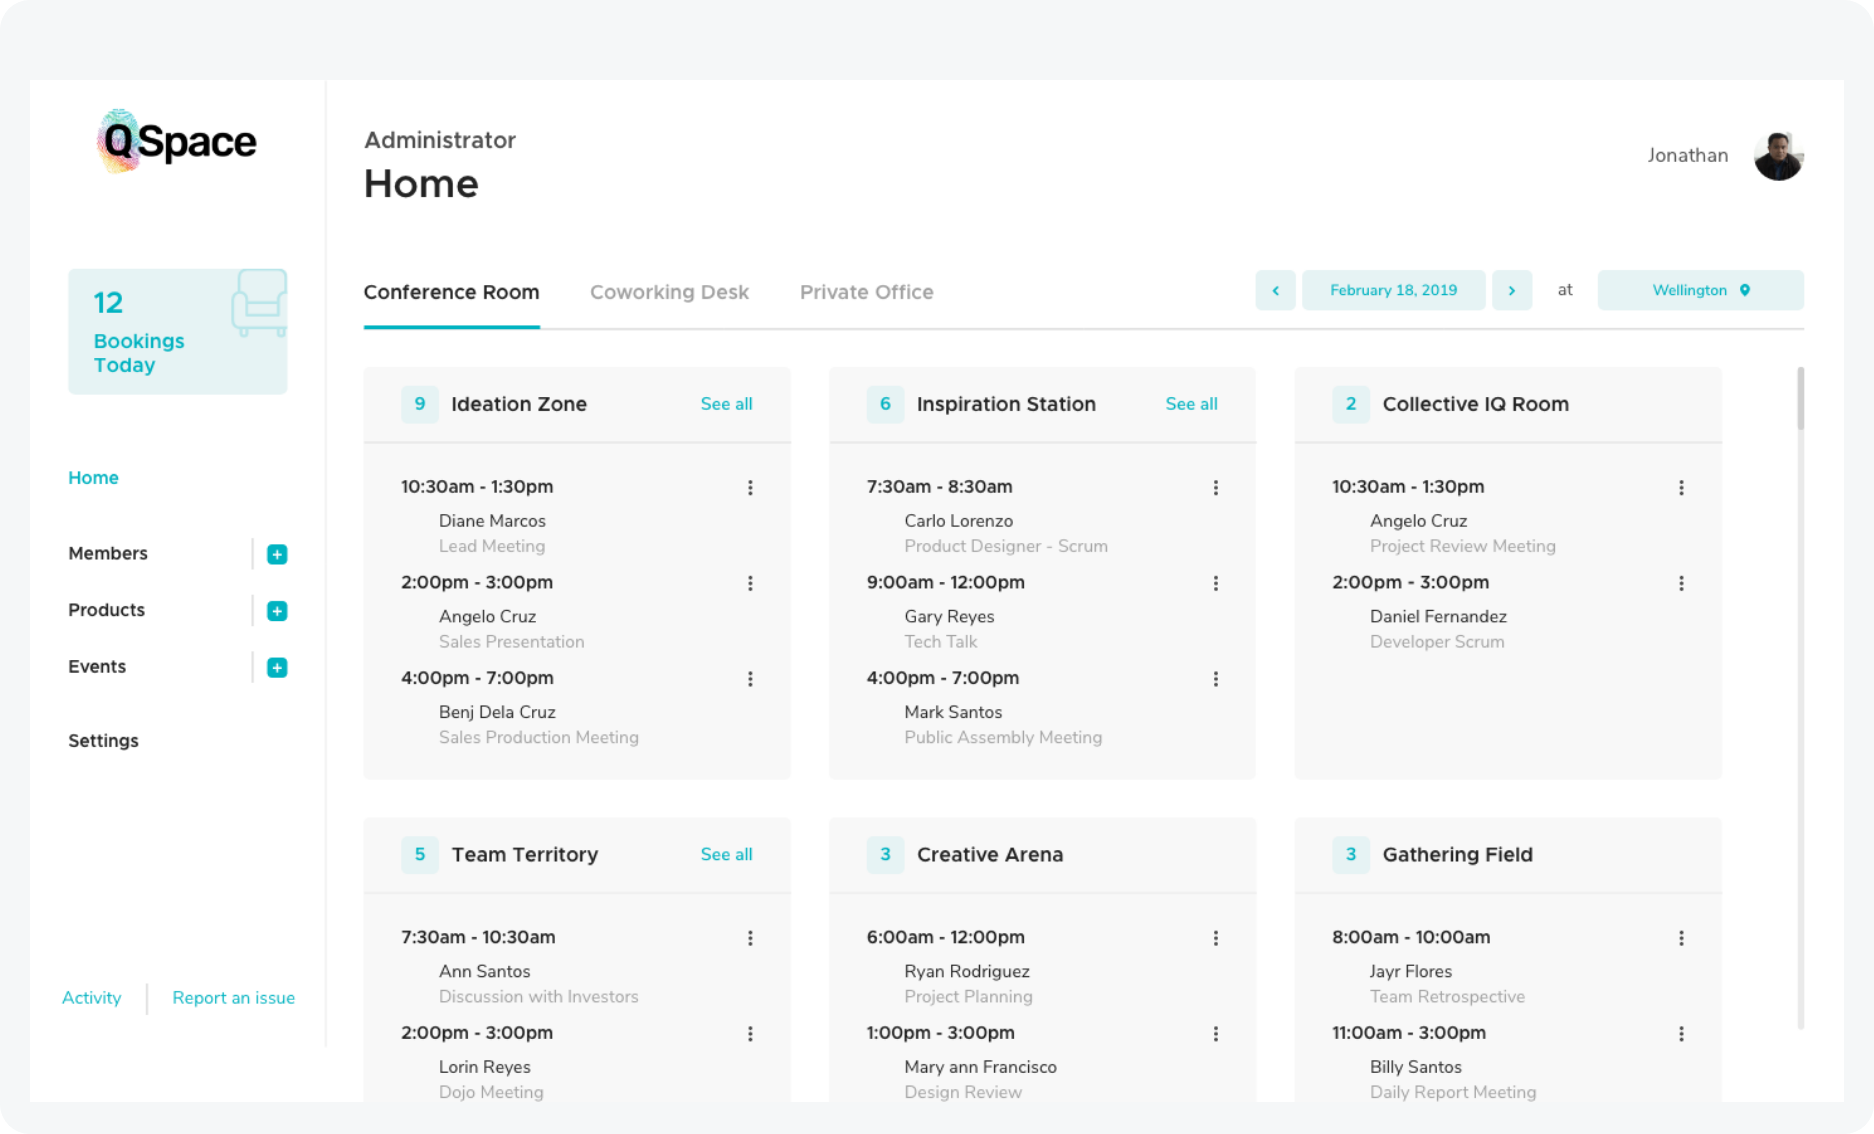Viewport: 1874px width, 1134px height.
Task: See all Team Territory bookings
Action: (726, 855)
